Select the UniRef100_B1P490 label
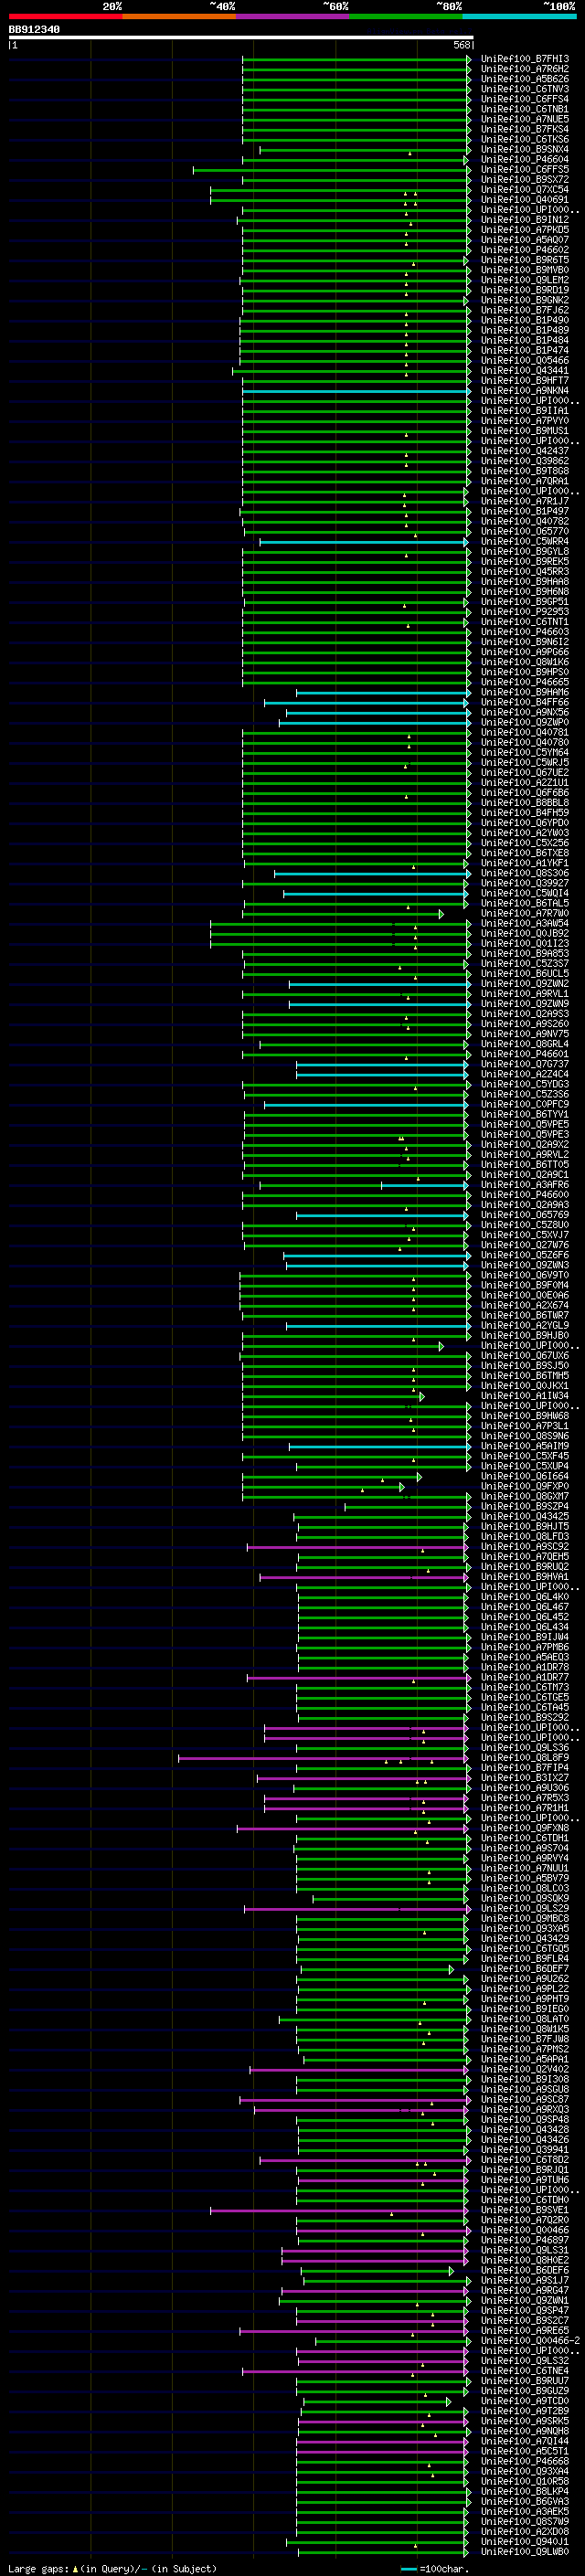The image size is (585, 2576). pos(525,320)
